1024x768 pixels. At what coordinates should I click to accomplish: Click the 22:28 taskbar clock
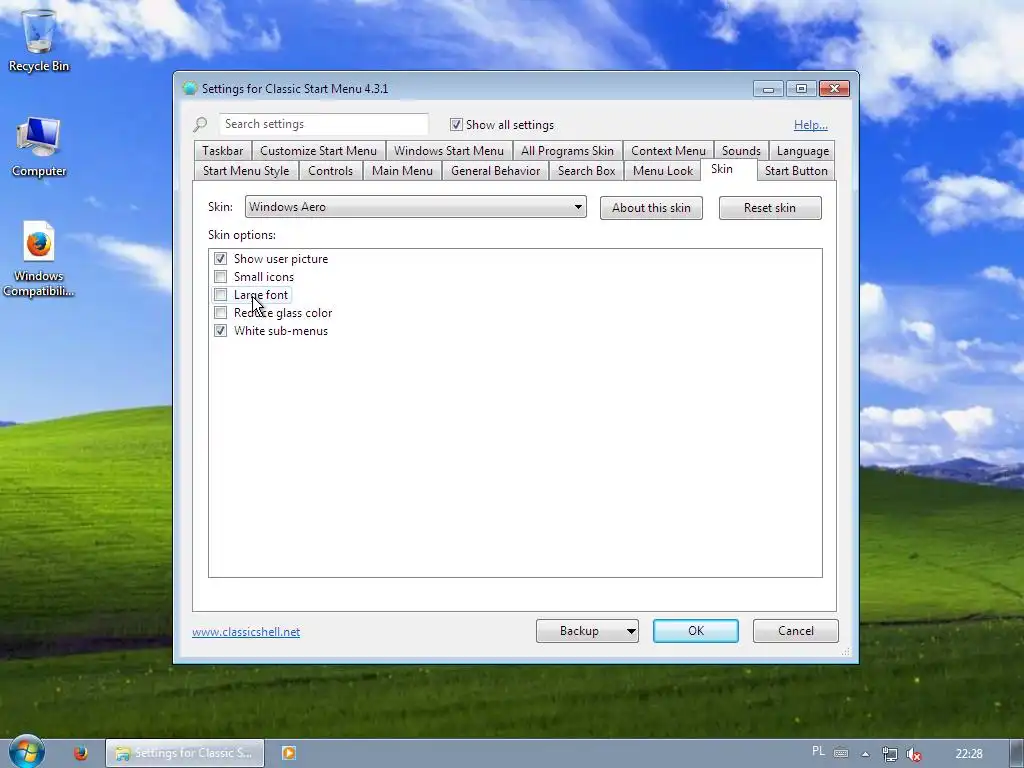point(968,754)
